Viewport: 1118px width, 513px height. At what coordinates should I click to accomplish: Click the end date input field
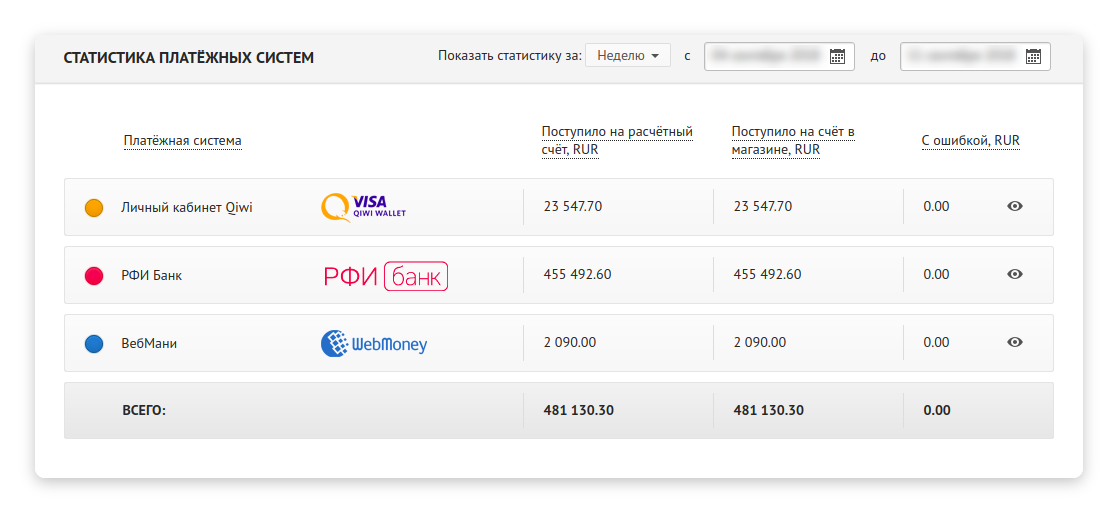point(961,56)
